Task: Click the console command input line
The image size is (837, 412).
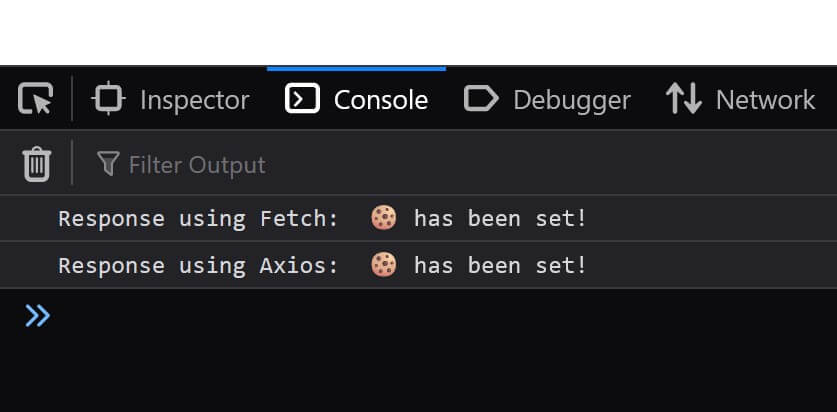Action: click(443, 316)
